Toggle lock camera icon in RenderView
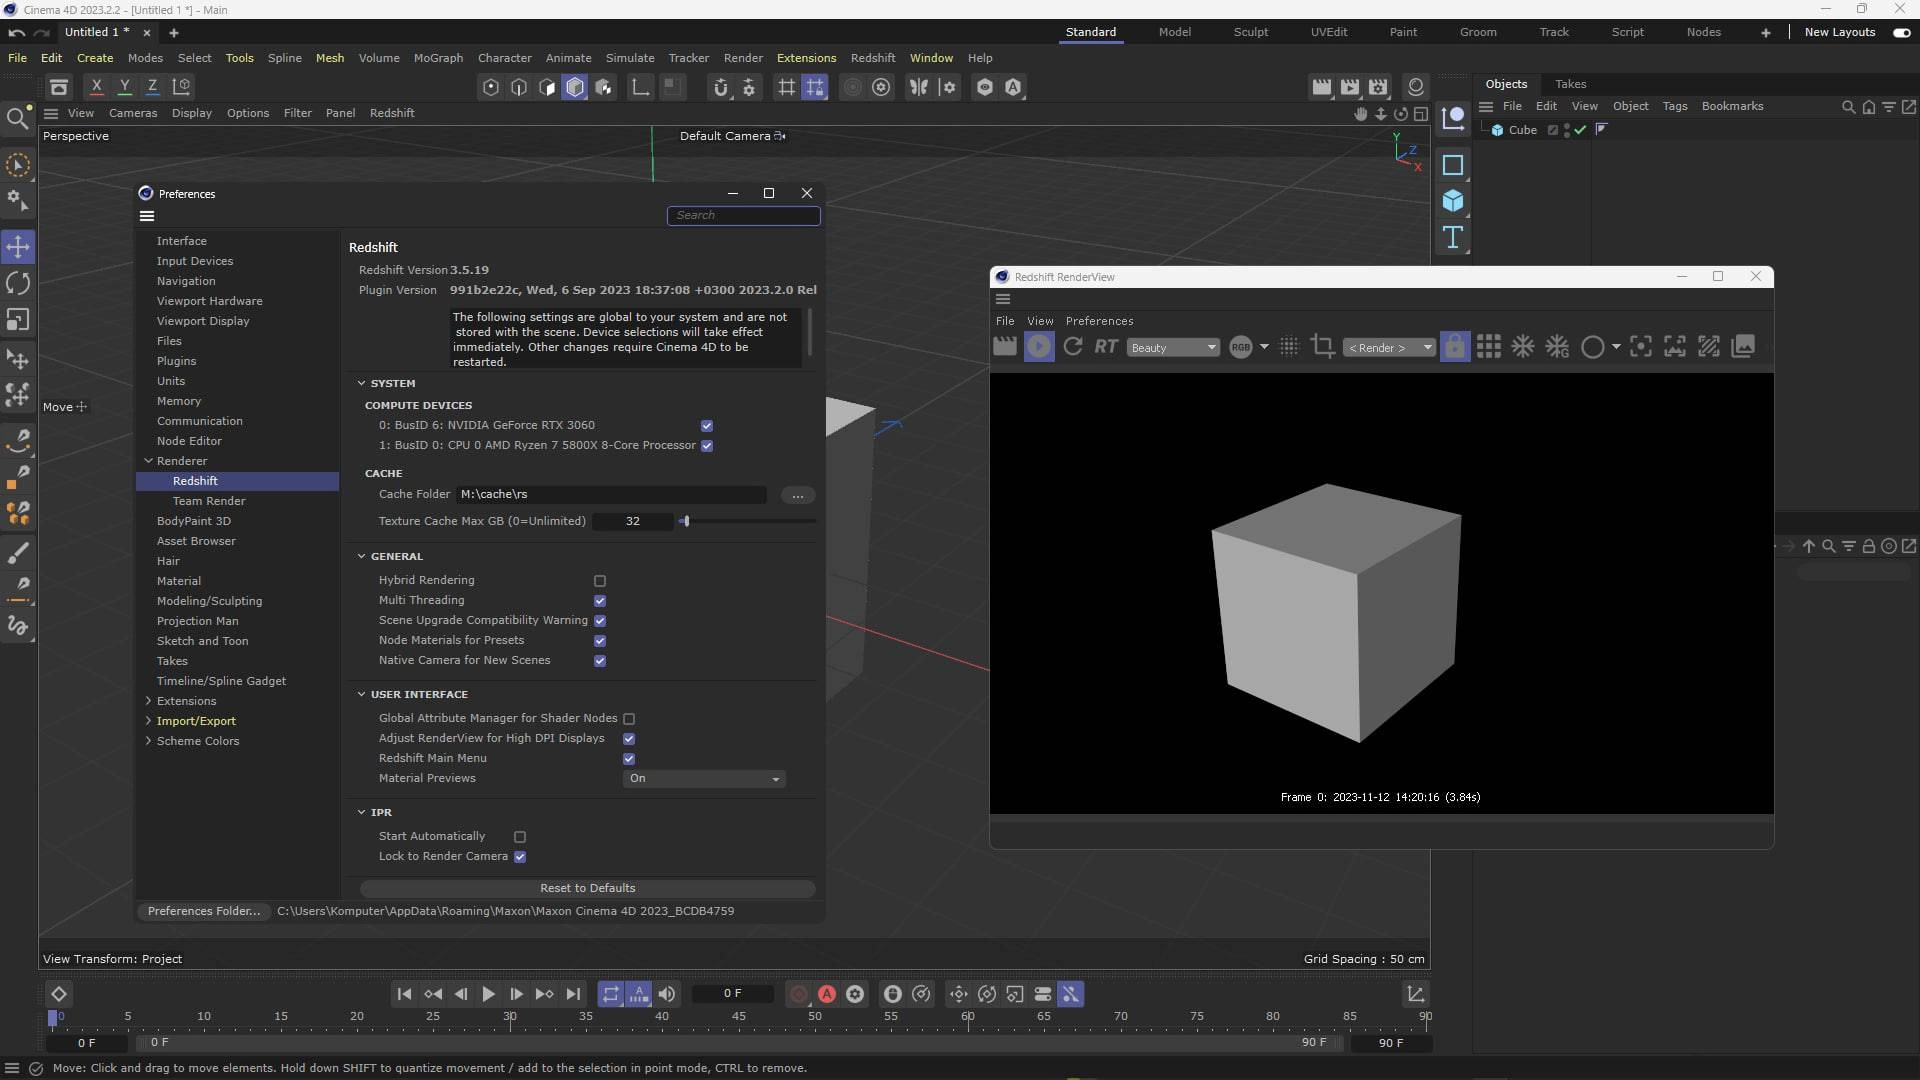 coord(1455,346)
